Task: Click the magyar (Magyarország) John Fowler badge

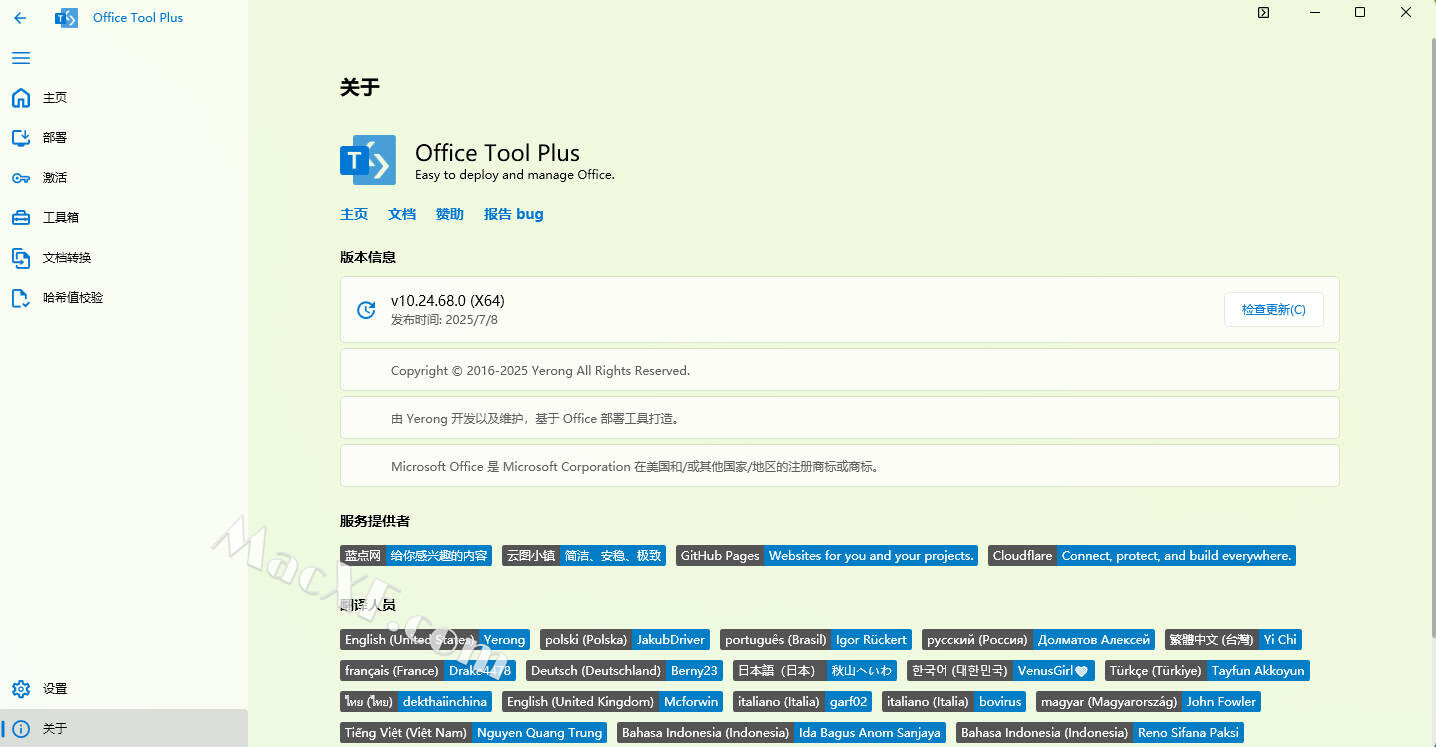Action: click(x=1148, y=702)
